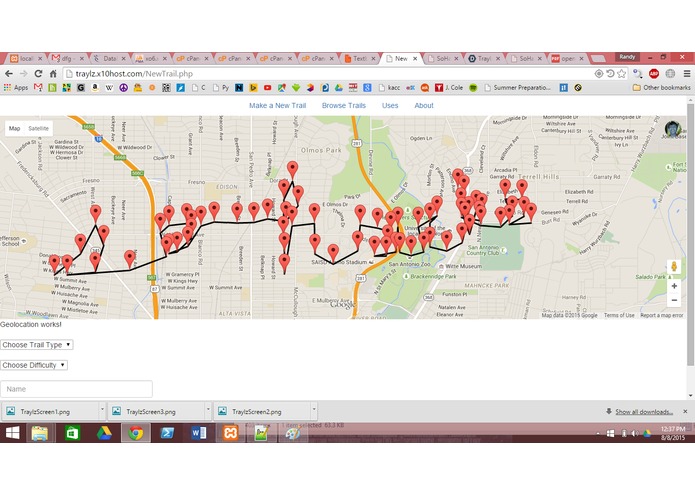Click the Street View pegman icon

coord(674,267)
